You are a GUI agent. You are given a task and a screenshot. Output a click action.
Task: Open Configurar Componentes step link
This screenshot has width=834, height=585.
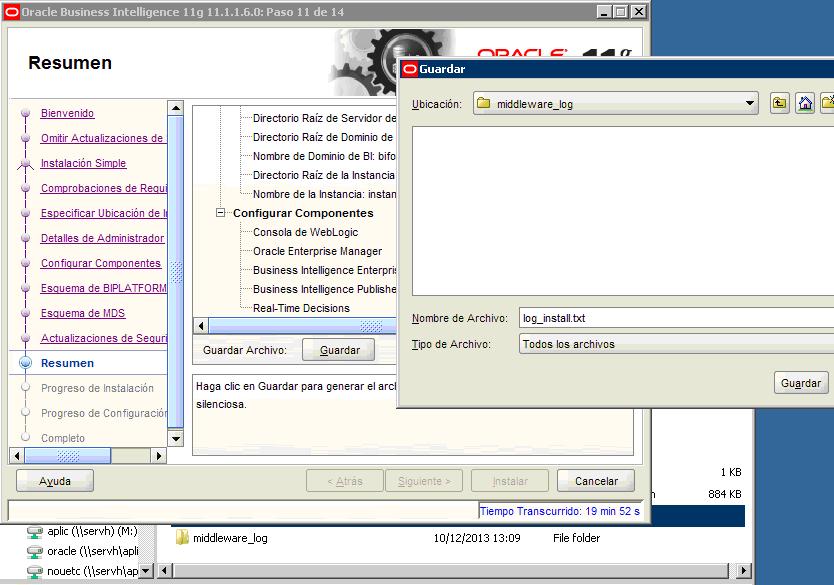click(101, 263)
